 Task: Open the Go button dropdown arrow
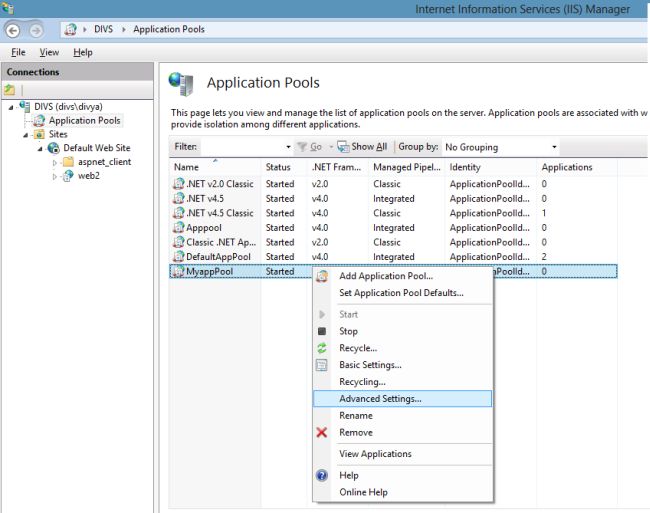pyautogui.click(x=331, y=147)
